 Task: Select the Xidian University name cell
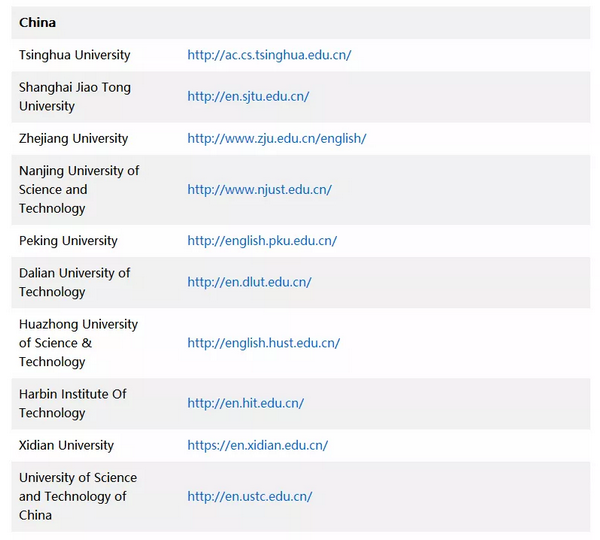[66, 445]
